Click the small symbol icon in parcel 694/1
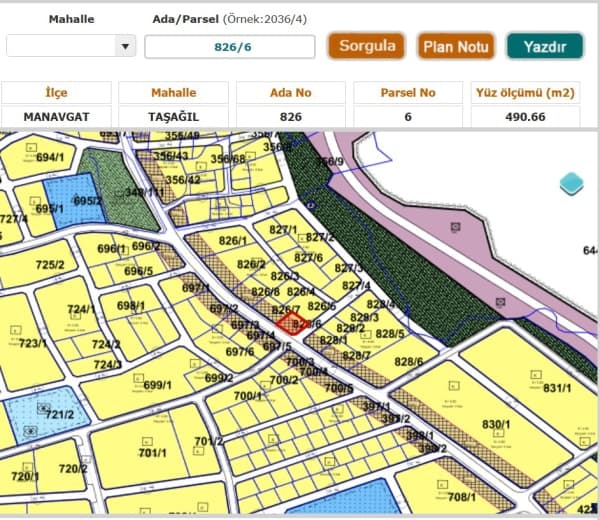Viewport: 600px width, 520px height. [31, 147]
